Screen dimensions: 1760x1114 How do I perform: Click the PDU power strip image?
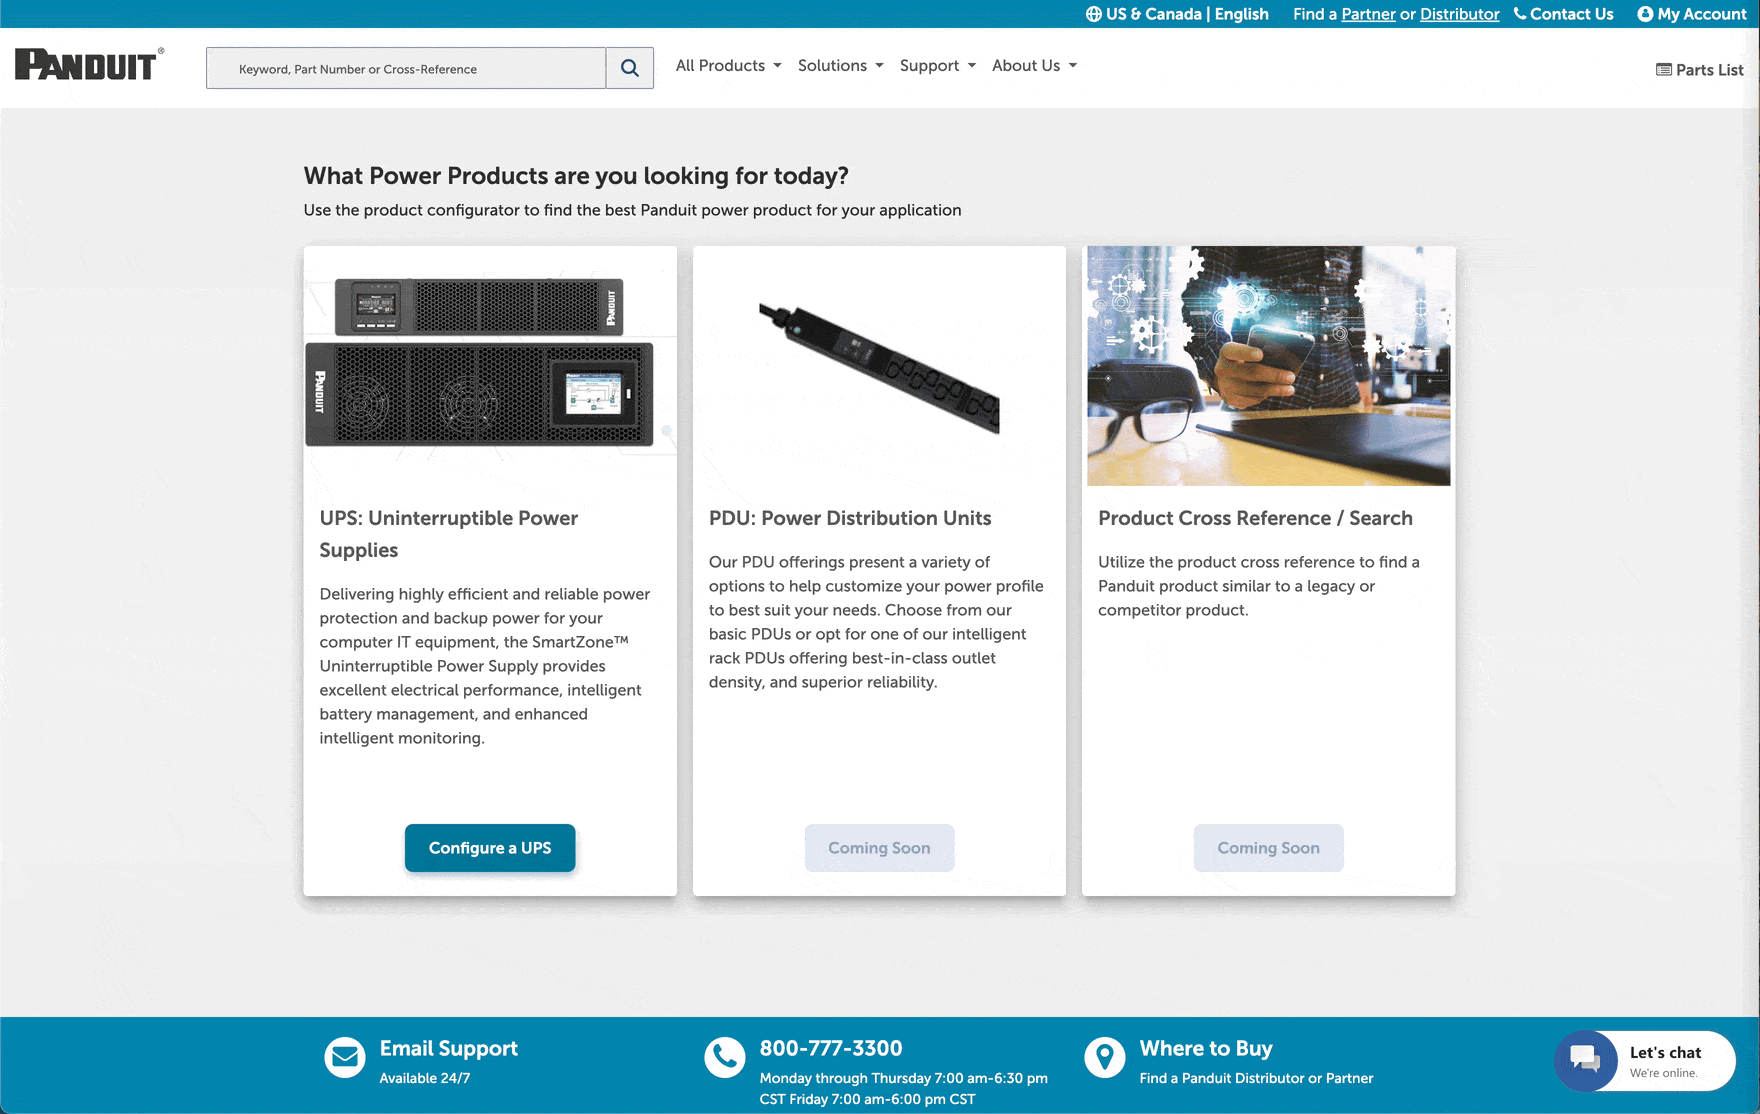[879, 368]
